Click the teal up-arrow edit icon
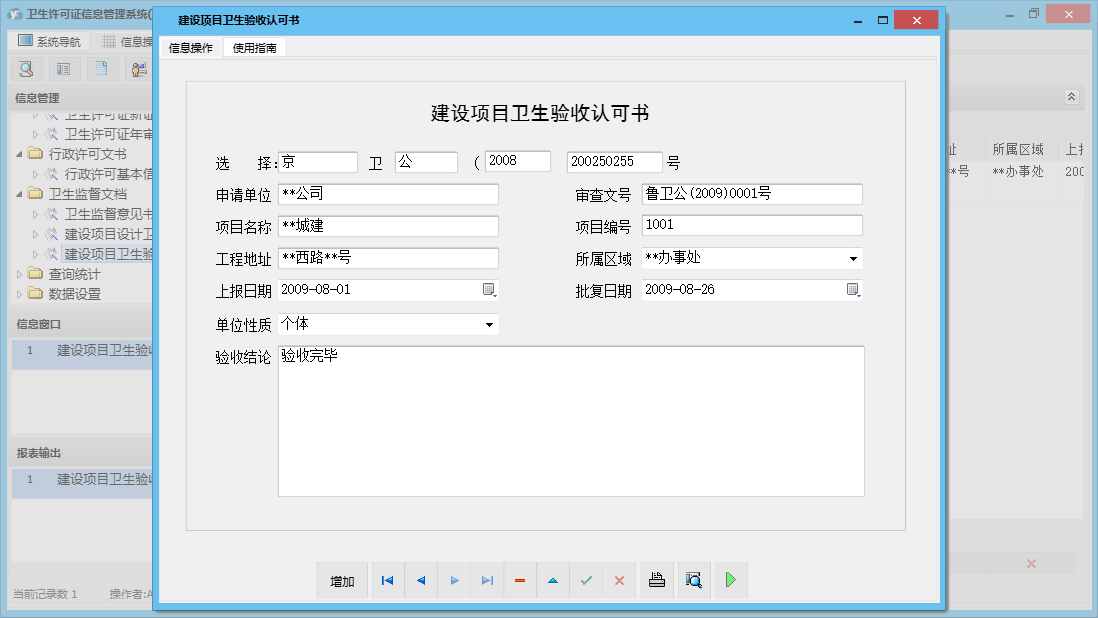Viewport: 1098px width, 618px height. (x=553, y=581)
